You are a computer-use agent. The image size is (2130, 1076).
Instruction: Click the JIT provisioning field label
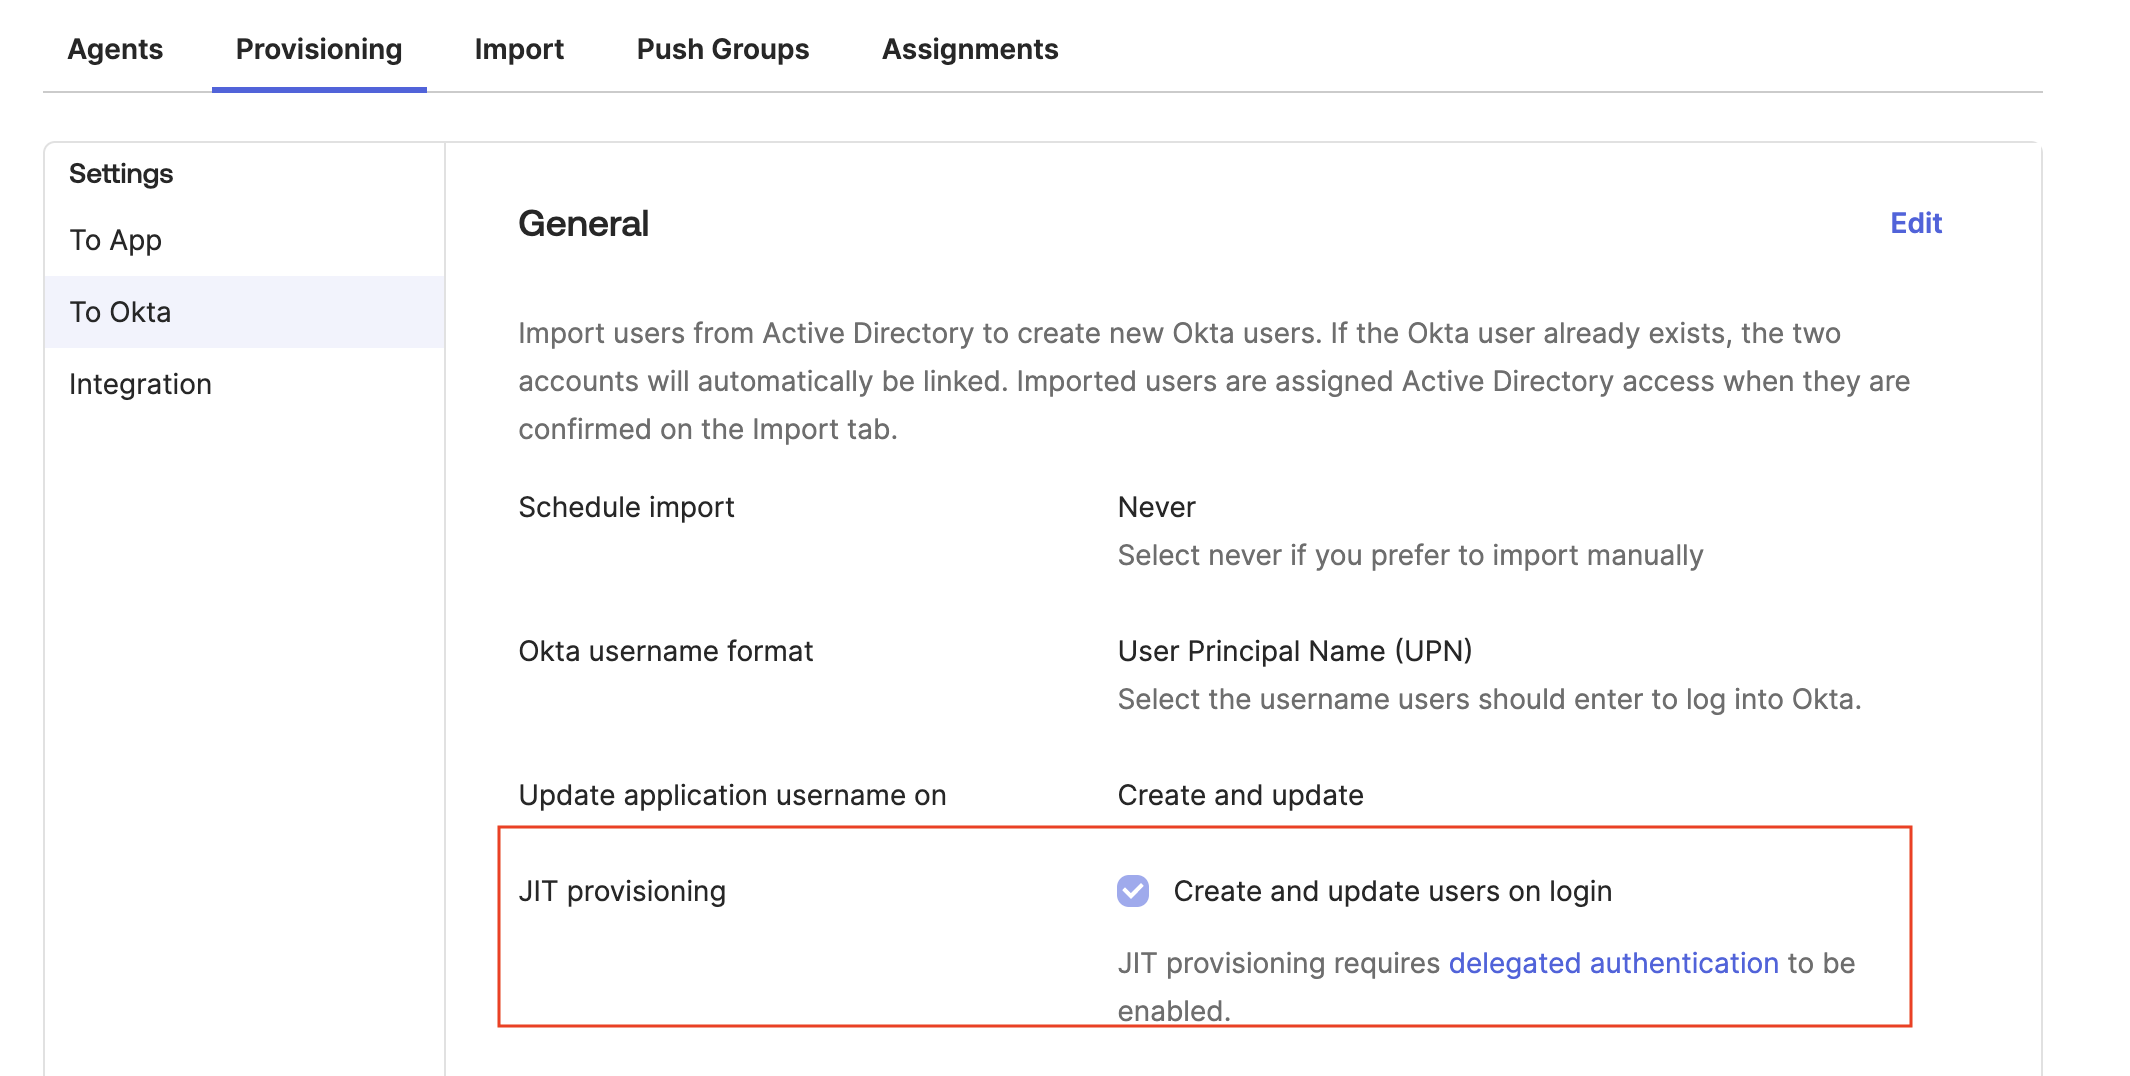click(622, 891)
